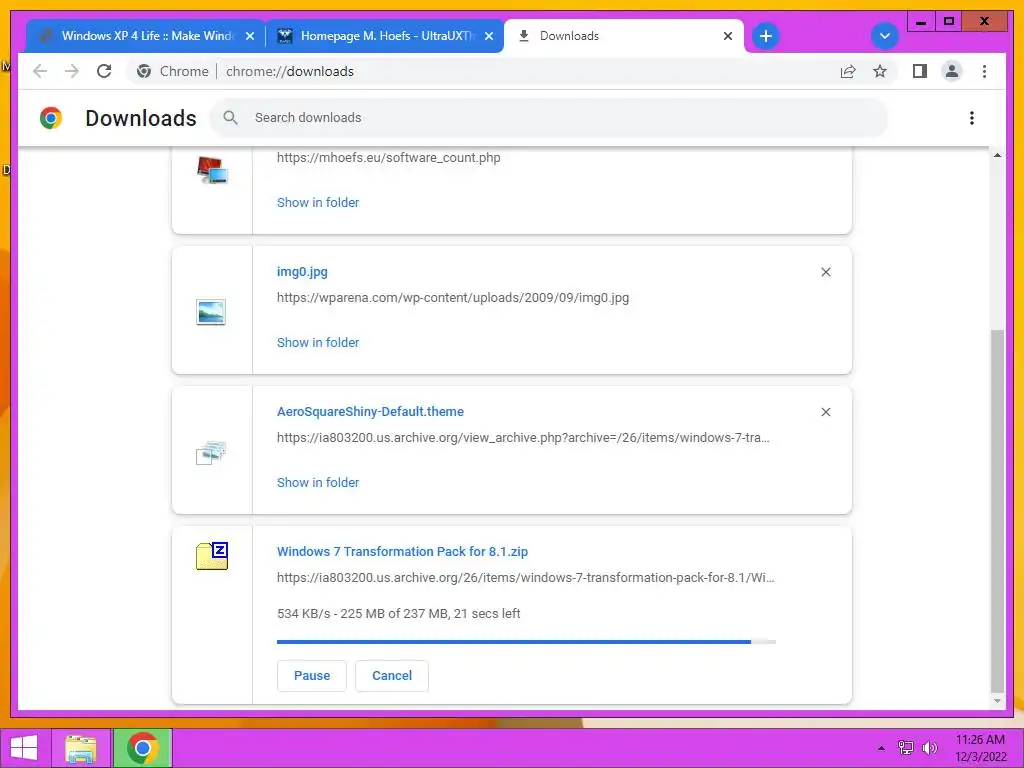Viewport: 1024px width, 768px height.
Task: Click the 534 KB/s download status text
Action: (x=399, y=613)
